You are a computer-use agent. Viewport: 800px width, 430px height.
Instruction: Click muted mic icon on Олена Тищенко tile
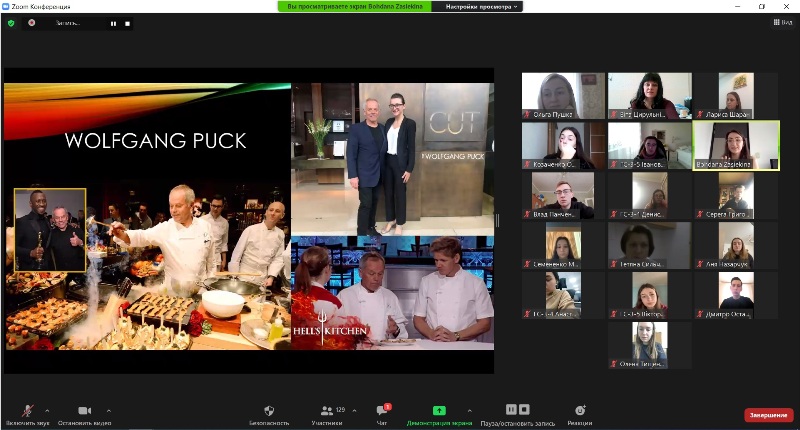pos(614,364)
